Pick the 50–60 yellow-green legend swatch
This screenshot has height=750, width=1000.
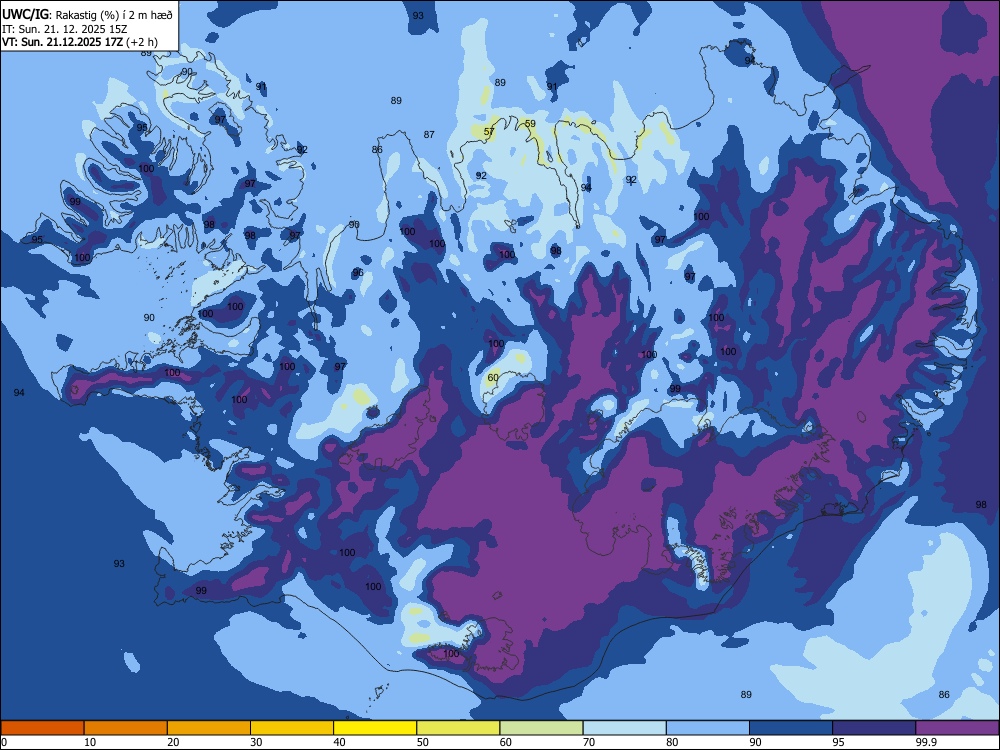pyautogui.click(x=458, y=728)
